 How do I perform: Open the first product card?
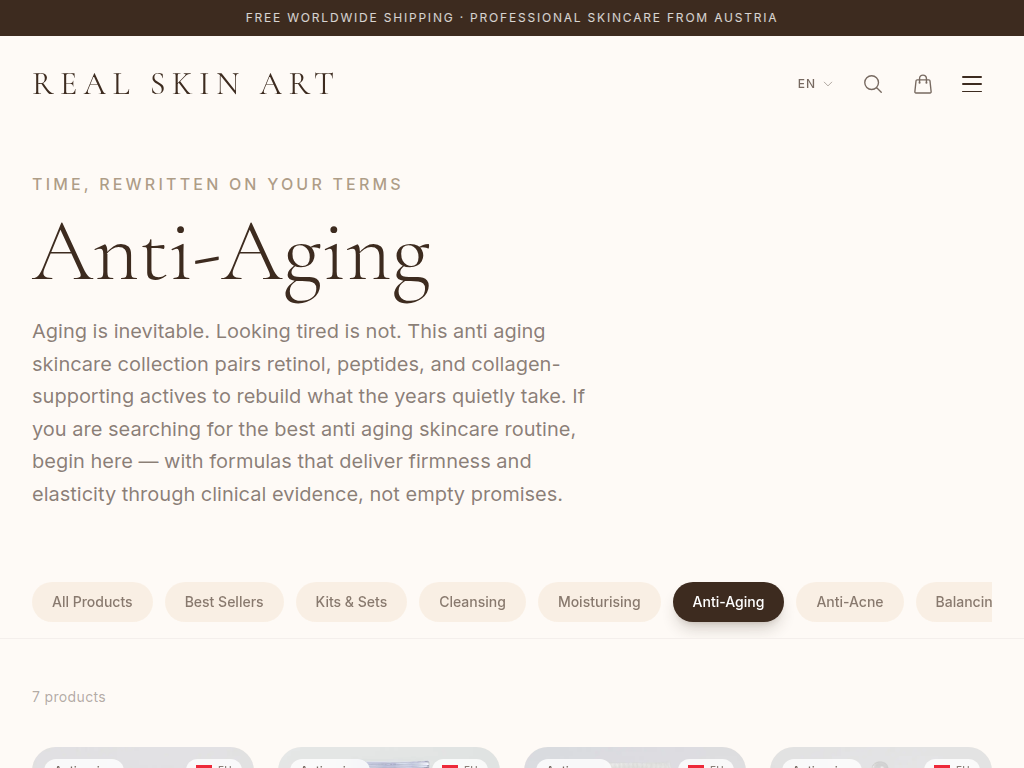click(143, 759)
